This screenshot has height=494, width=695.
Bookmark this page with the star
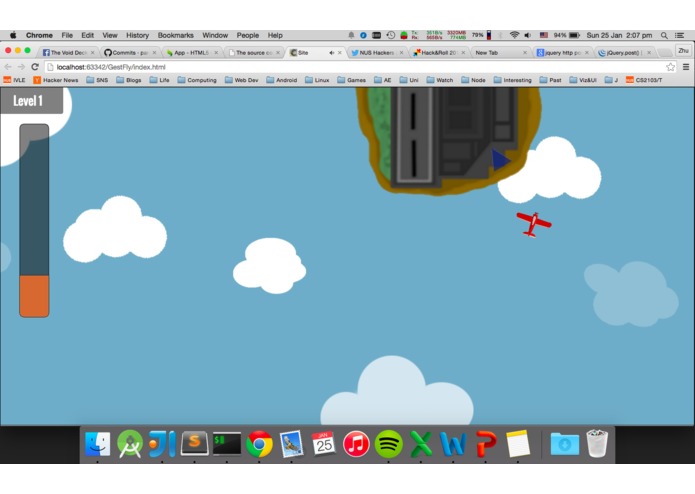click(x=670, y=67)
